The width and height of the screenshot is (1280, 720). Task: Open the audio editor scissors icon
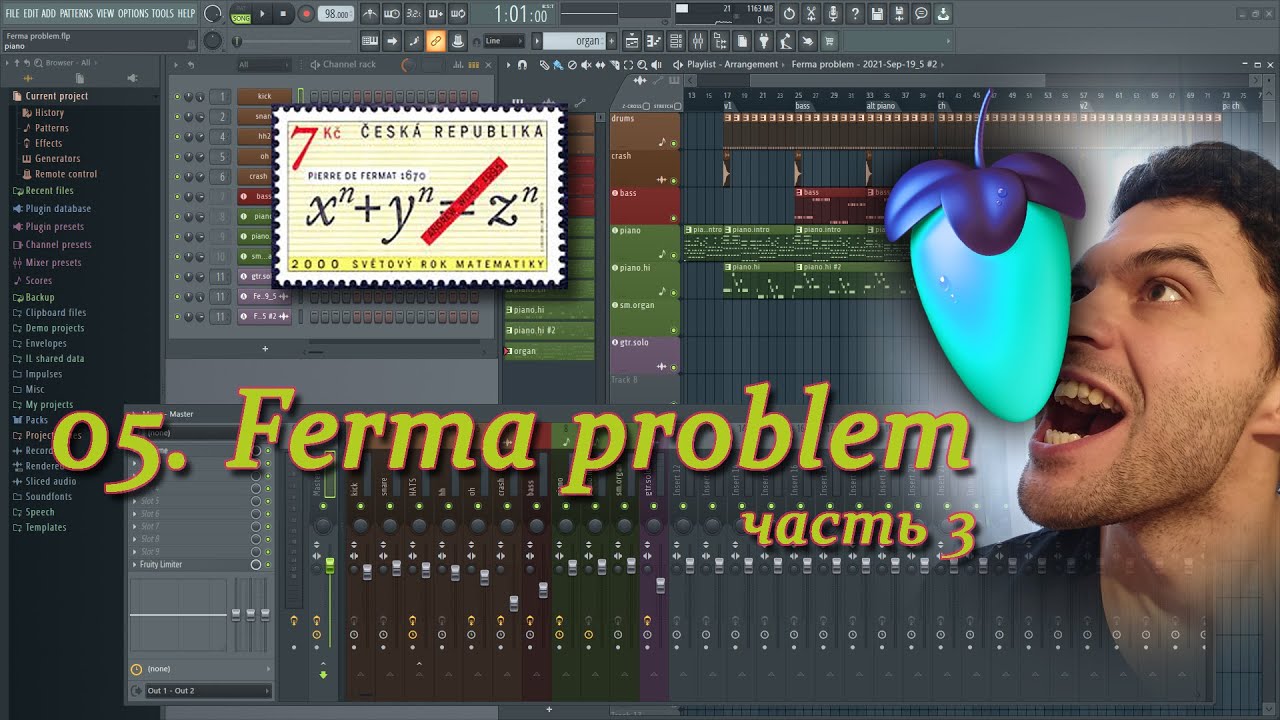click(811, 14)
